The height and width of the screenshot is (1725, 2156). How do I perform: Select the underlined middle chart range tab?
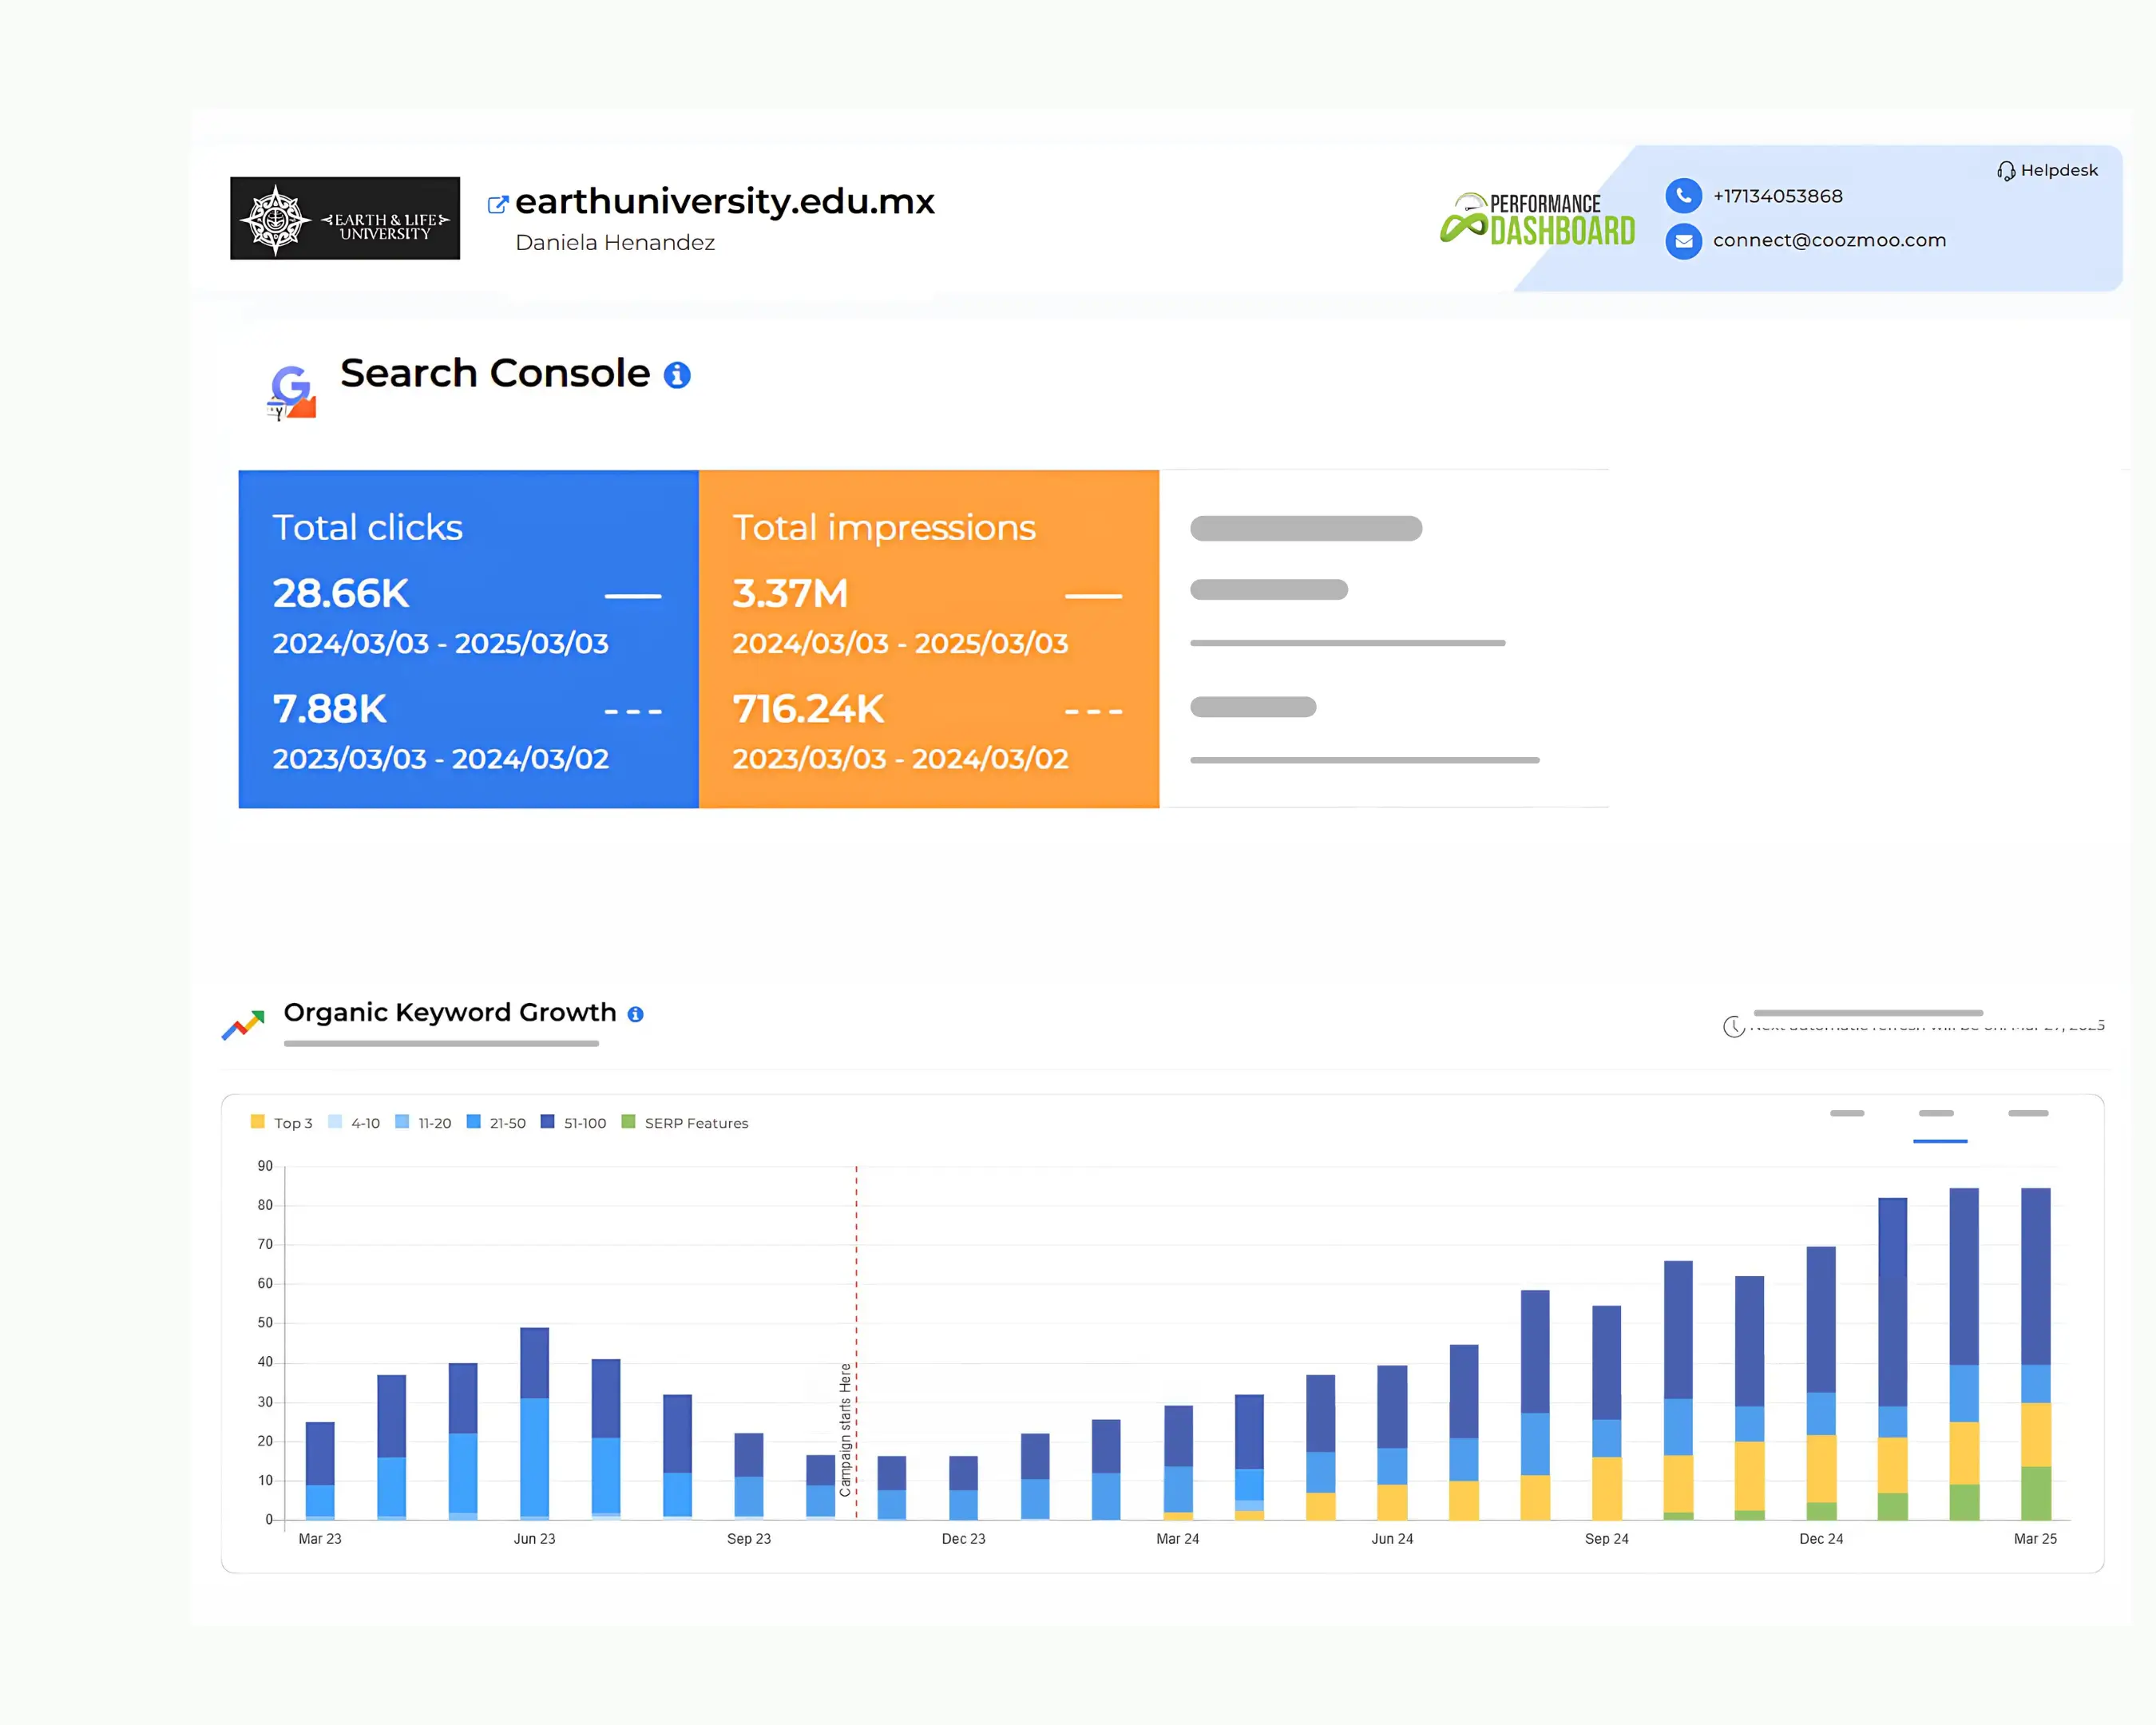coord(1937,1114)
